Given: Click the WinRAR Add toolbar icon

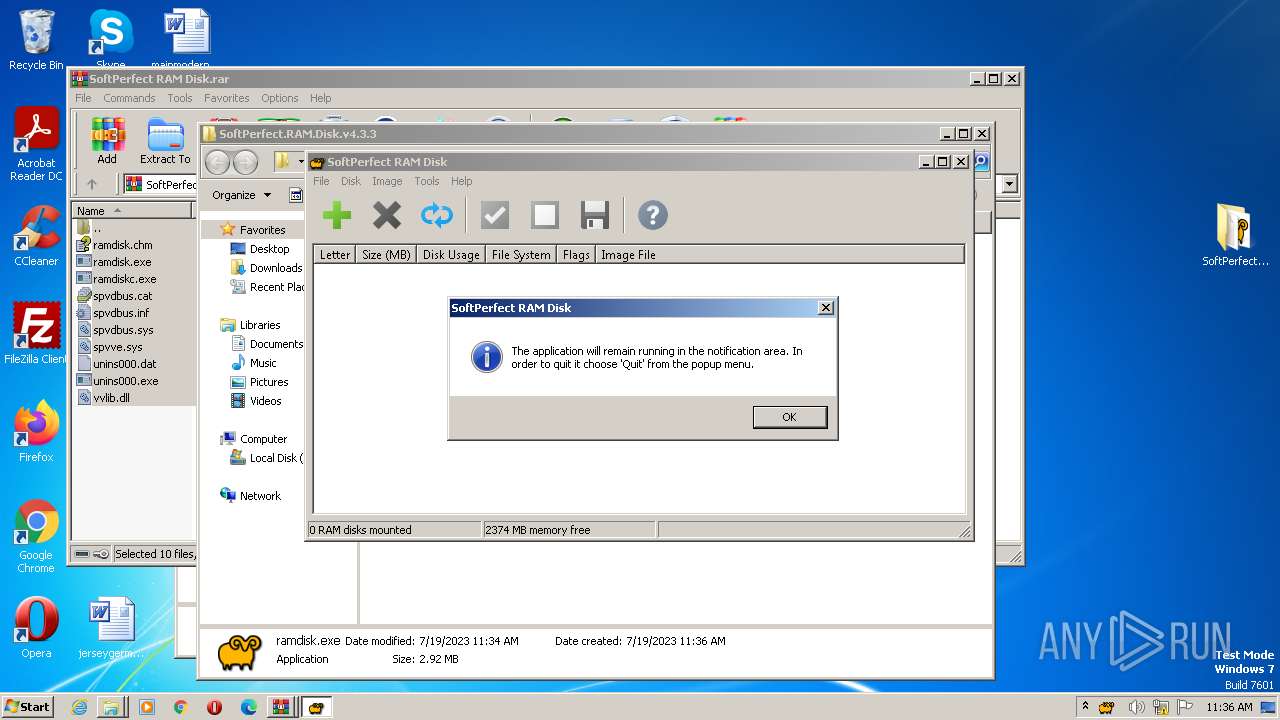Looking at the screenshot, I should tap(107, 141).
